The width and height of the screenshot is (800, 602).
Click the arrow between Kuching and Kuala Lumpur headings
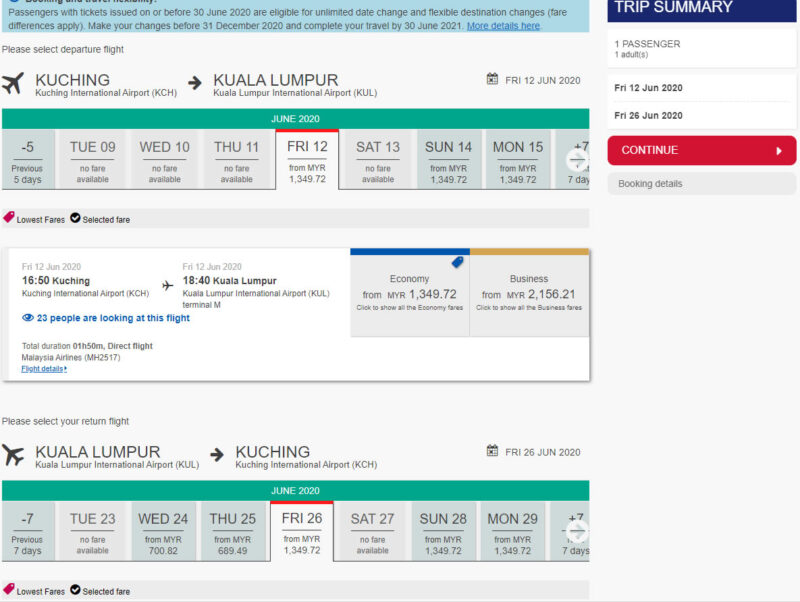[194, 83]
